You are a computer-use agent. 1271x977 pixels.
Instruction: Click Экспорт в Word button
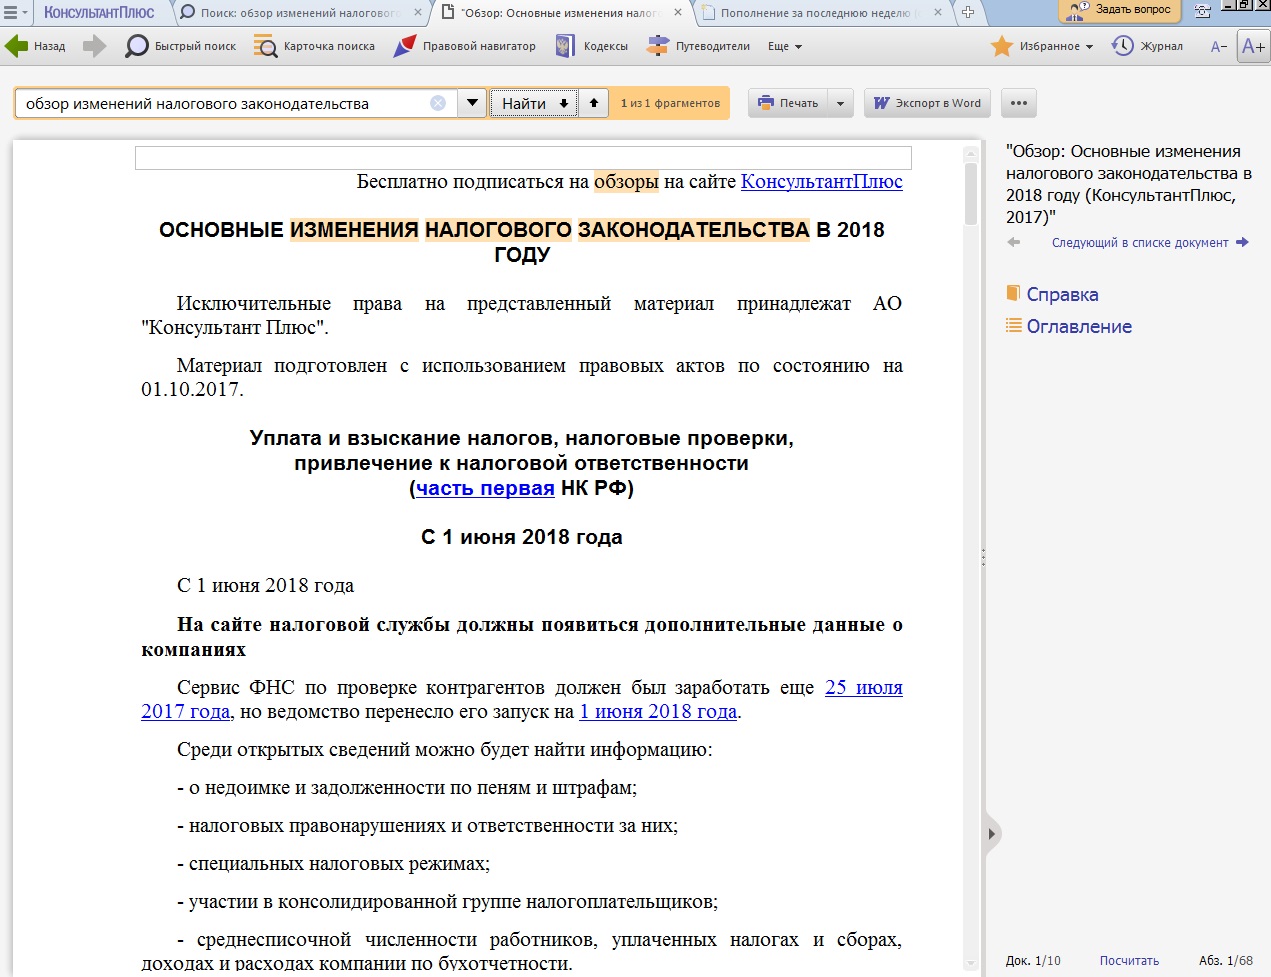(927, 103)
